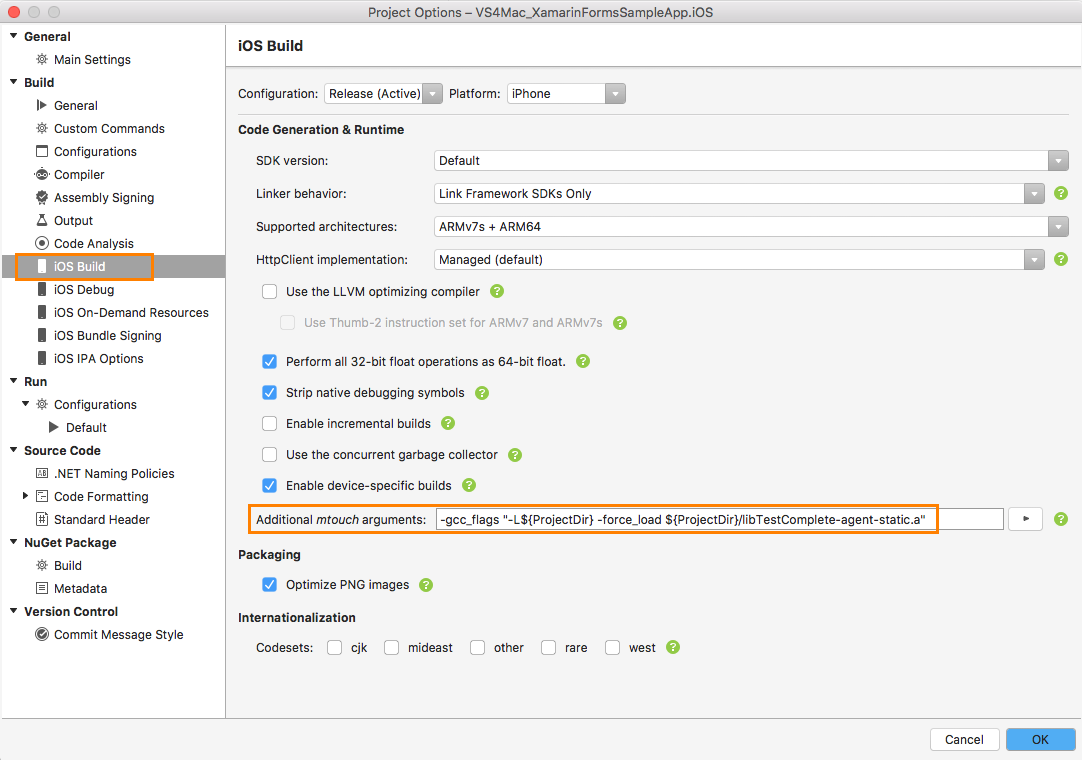Uncheck Strip native debugging symbols

tap(269, 393)
